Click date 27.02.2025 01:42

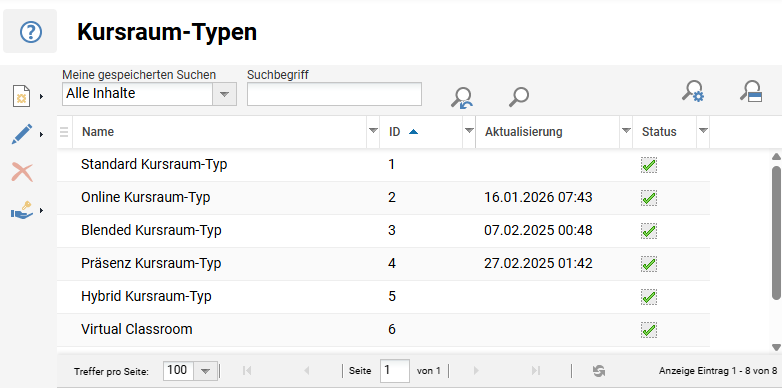pyautogui.click(x=538, y=263)
